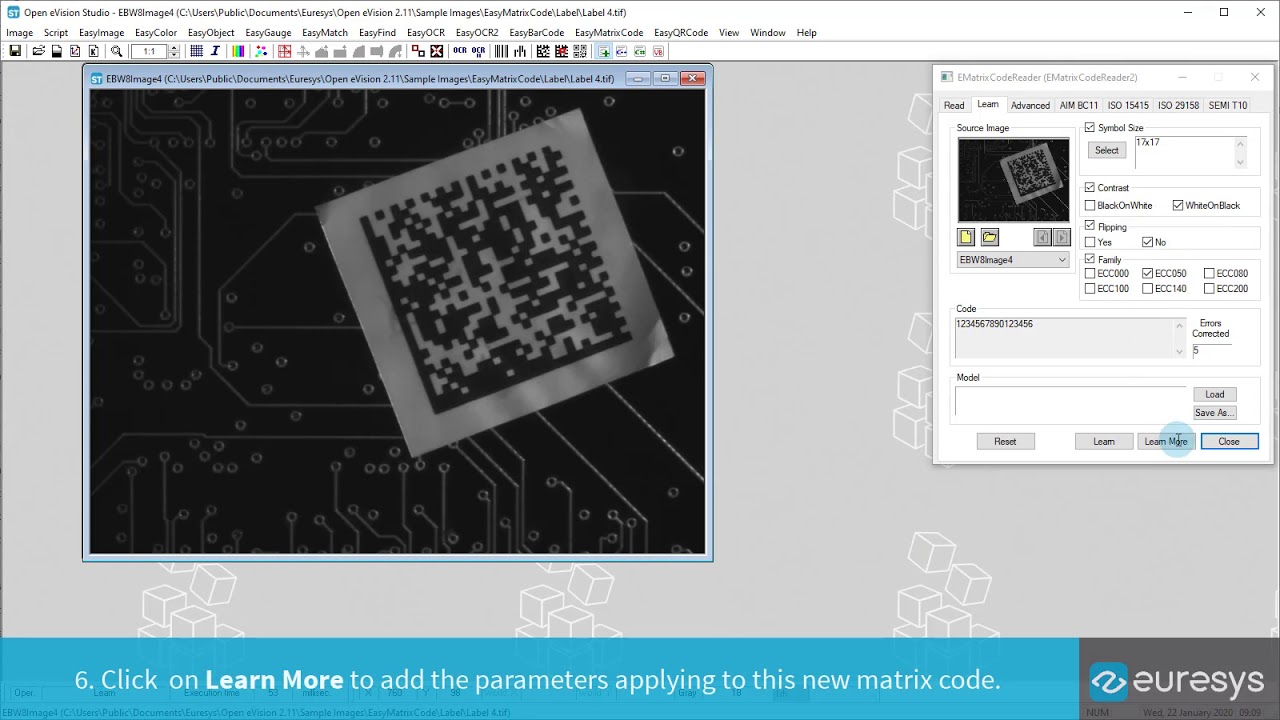The image size is (1280, 720).
Task: Switch to the Read tab
Action: tap(954, 105)
